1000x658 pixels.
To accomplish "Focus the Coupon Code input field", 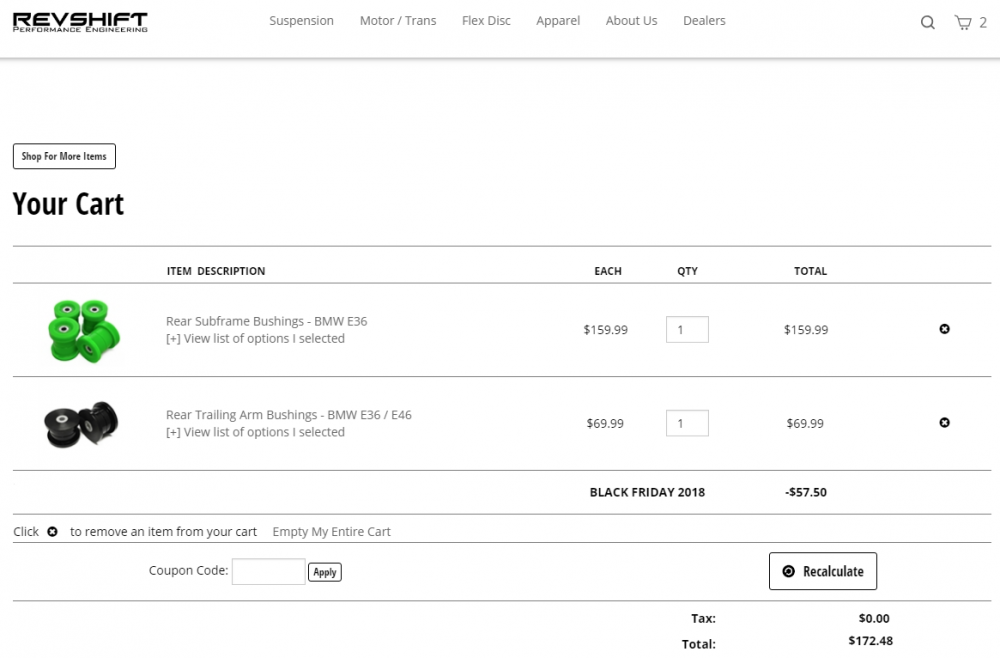I will click(268, 571).
